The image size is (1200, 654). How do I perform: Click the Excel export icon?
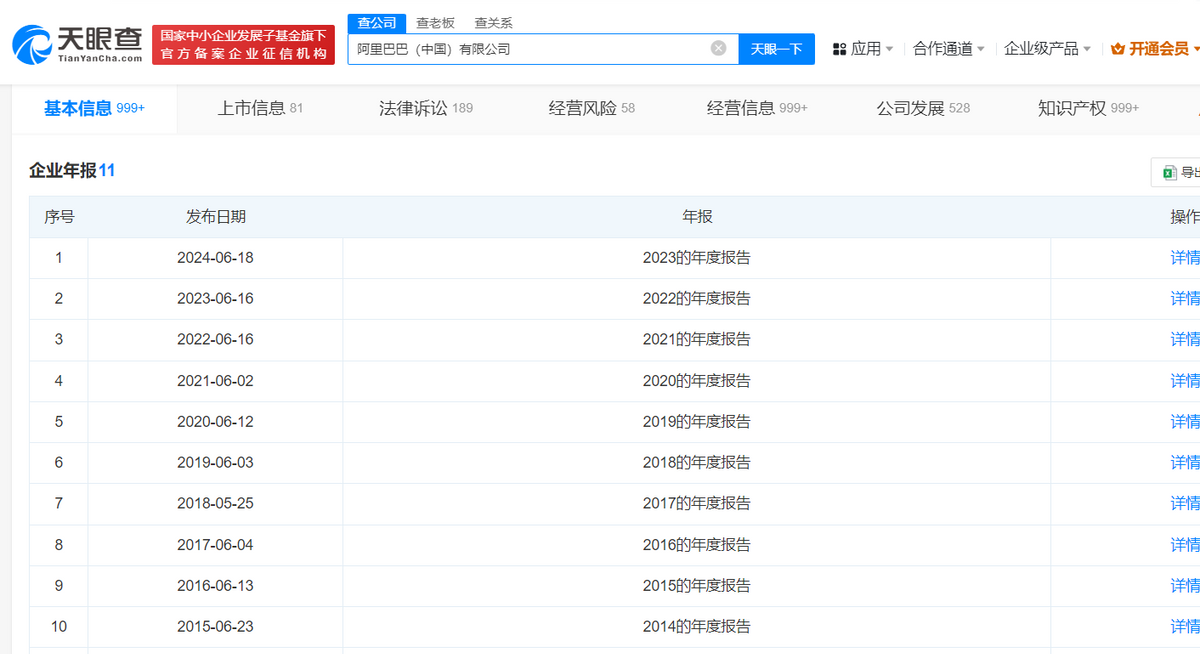(1168, 173)
